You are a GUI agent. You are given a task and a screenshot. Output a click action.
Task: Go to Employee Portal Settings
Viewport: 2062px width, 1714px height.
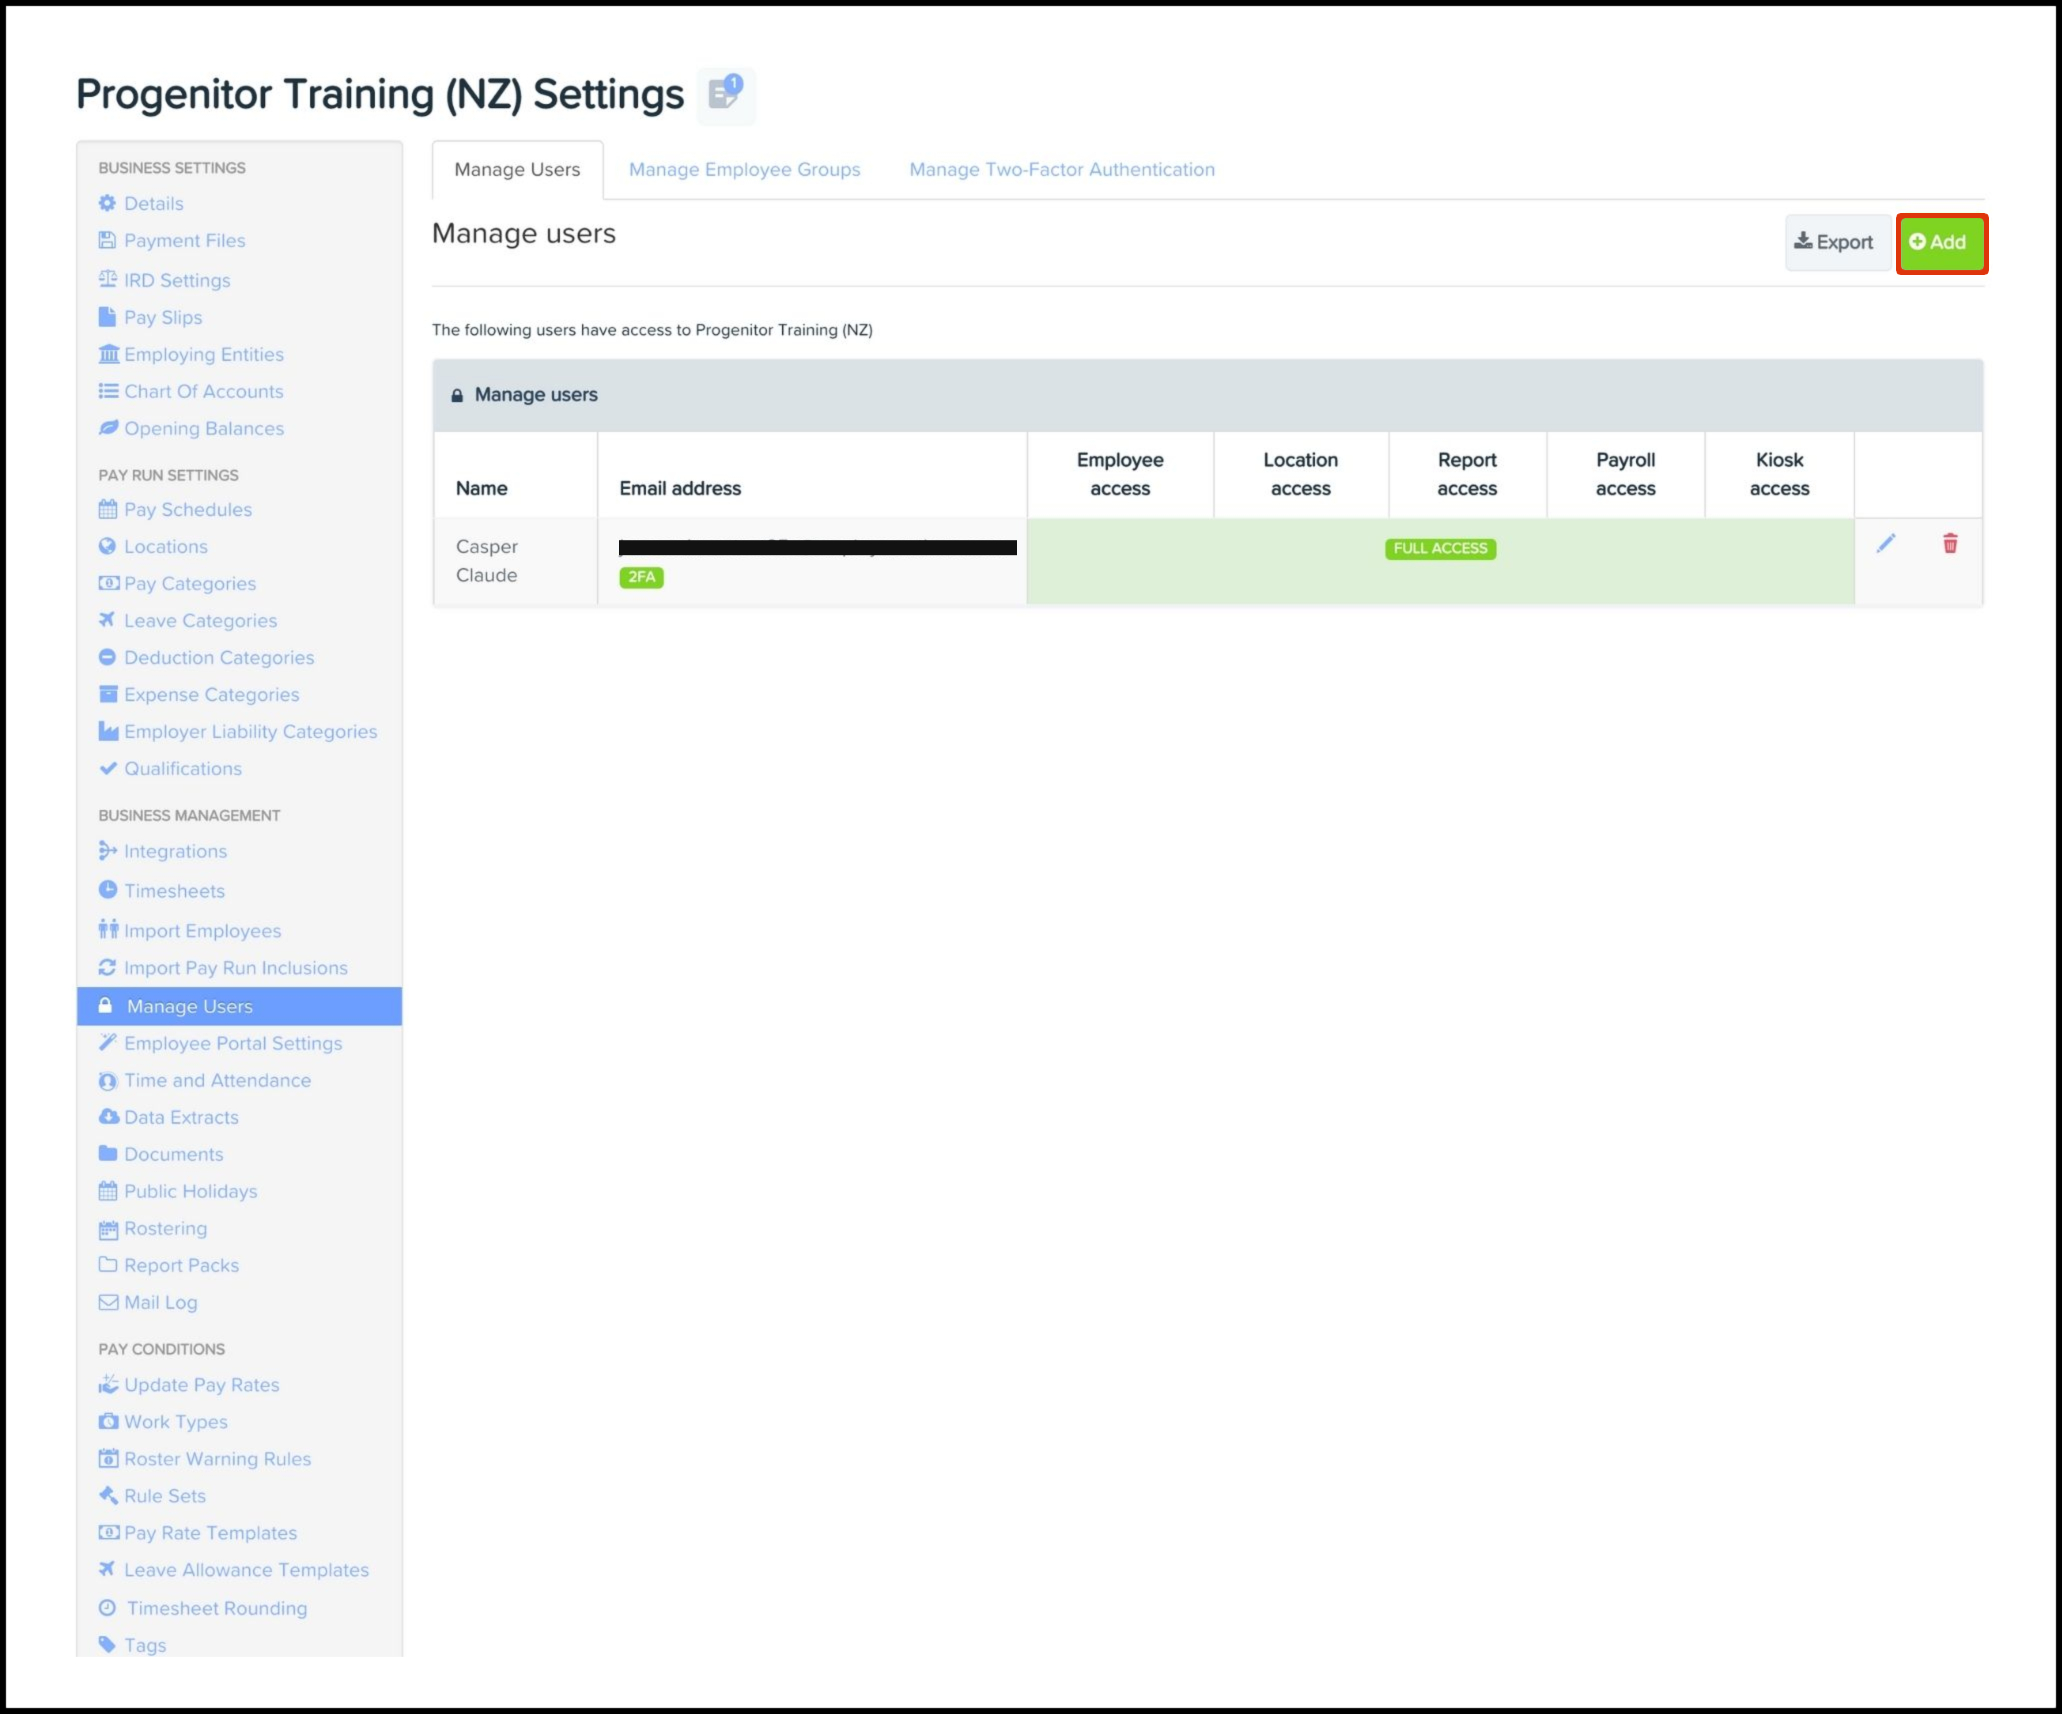(x=232, y=1043)
